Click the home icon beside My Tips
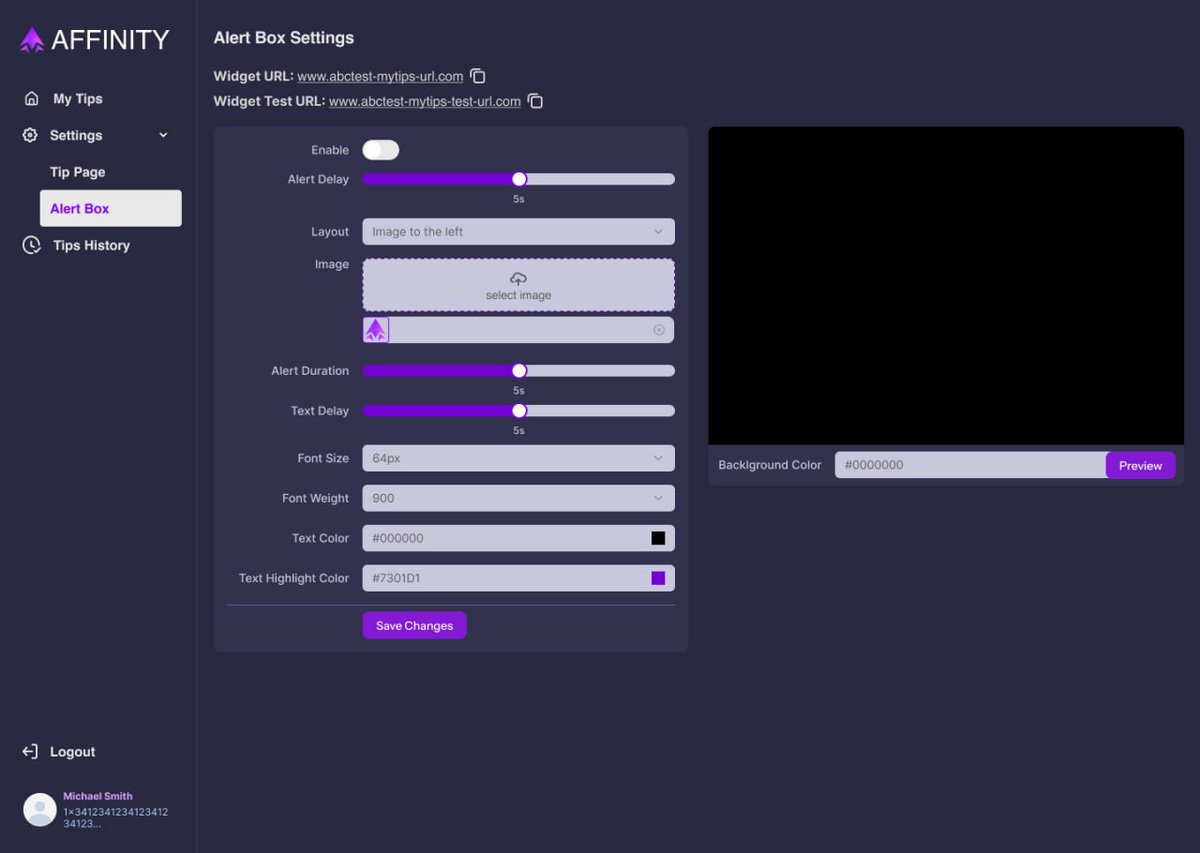This screenshot has height=853, width=1200. click(31, 98)
